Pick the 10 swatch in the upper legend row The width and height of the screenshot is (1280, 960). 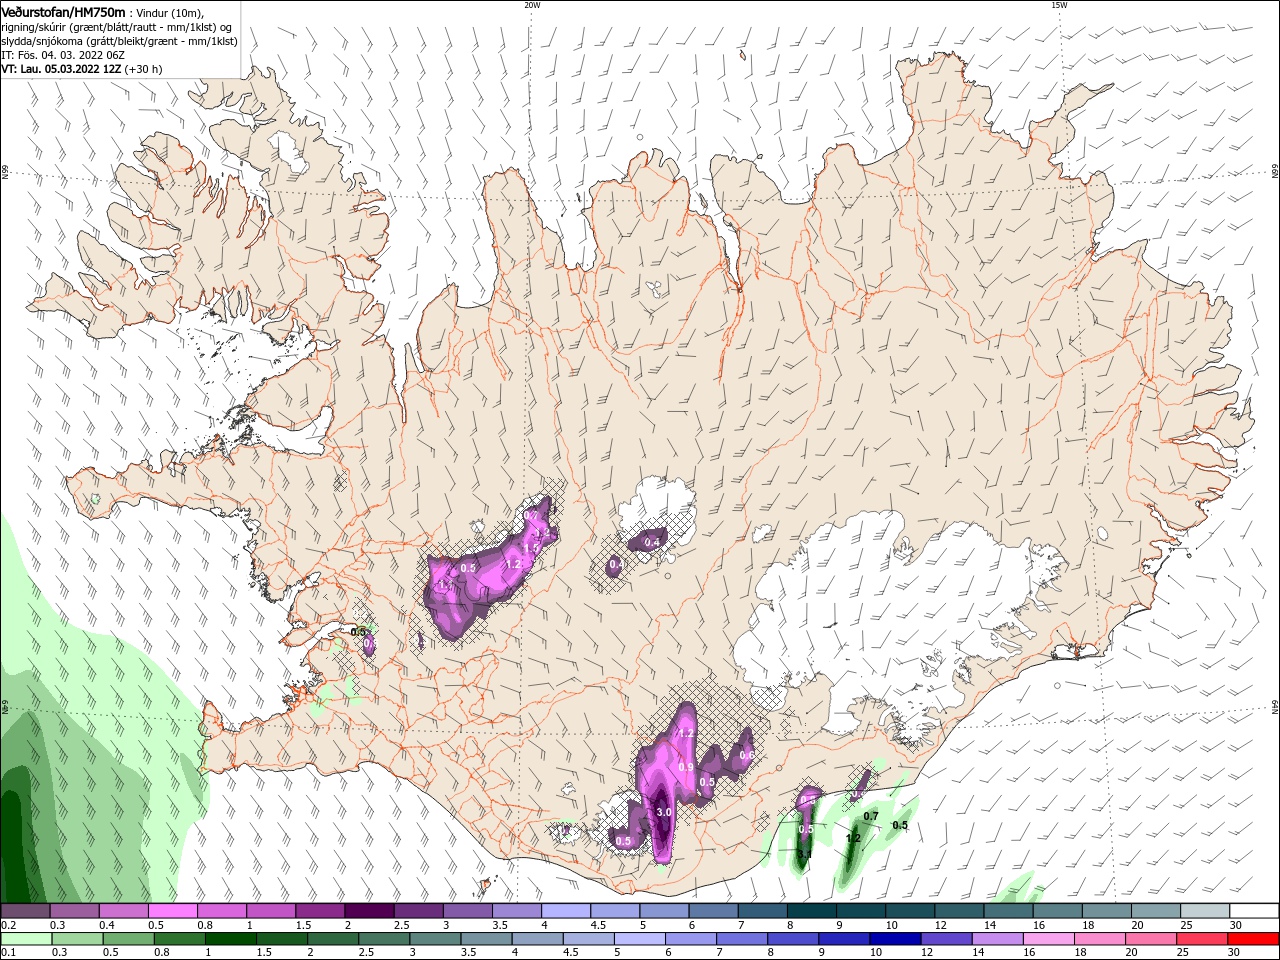[909, 911]
